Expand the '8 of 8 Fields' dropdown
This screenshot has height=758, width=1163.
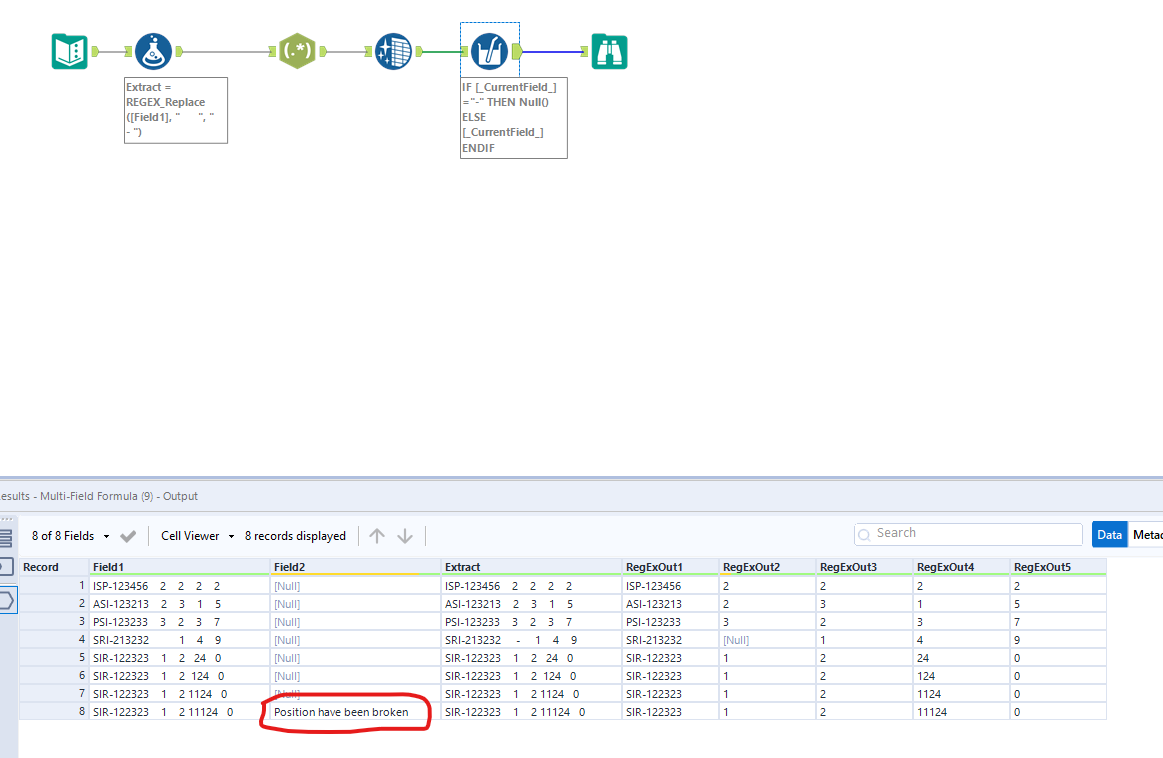pyautogui.click(x=70, y=536)
